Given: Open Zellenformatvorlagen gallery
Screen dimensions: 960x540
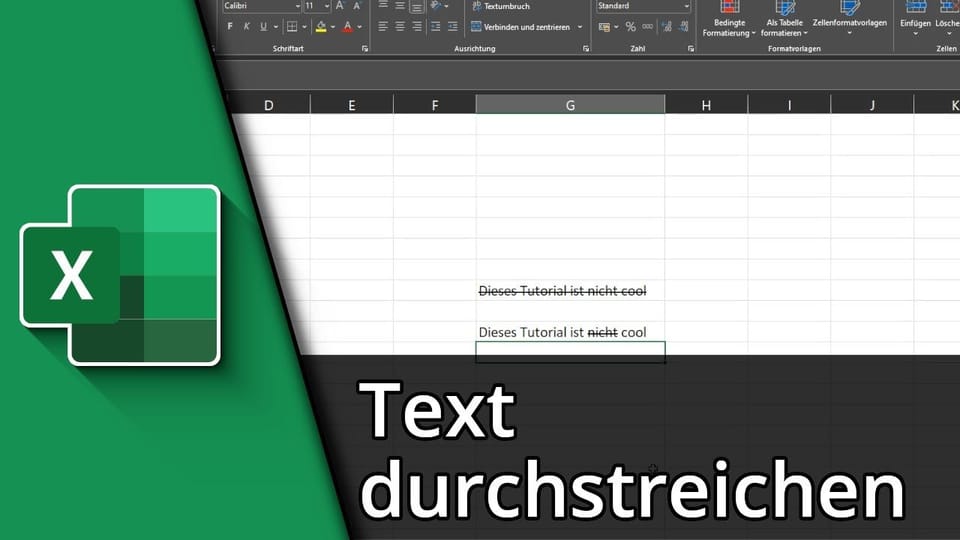Looking at the screenshot, I should coord(850,18).
